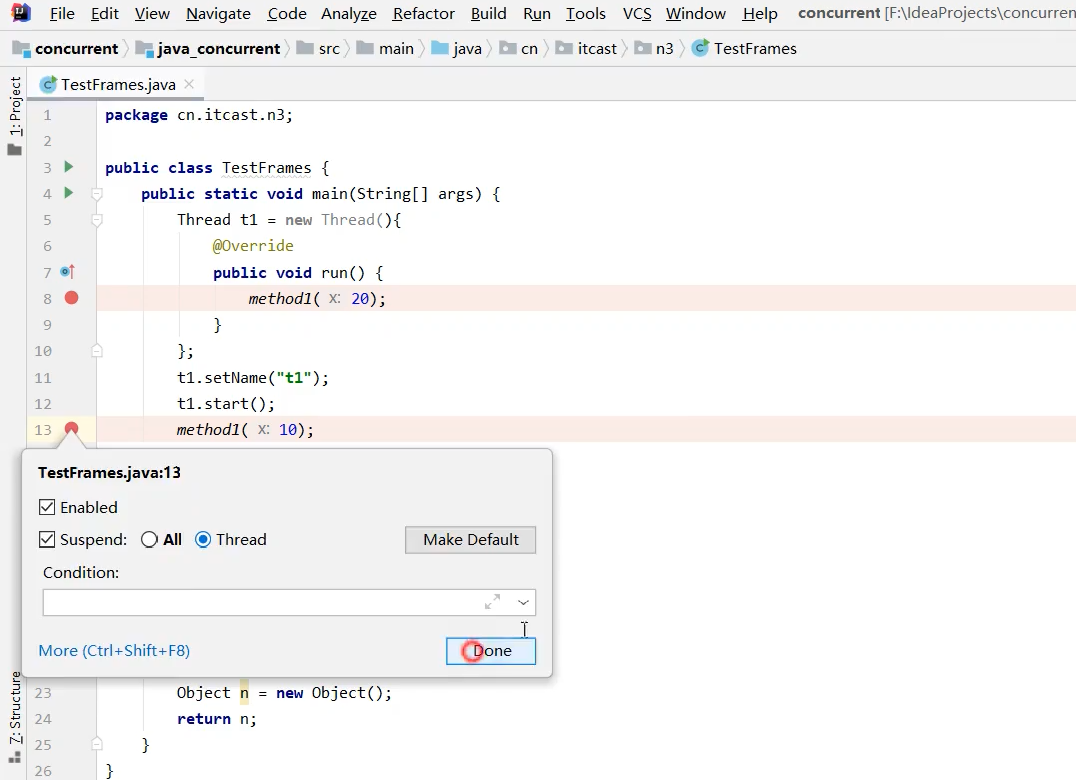The image size is (1076, 780).
Task: Click the fold end marker on line 10
Action: click(x=97, y=351)
